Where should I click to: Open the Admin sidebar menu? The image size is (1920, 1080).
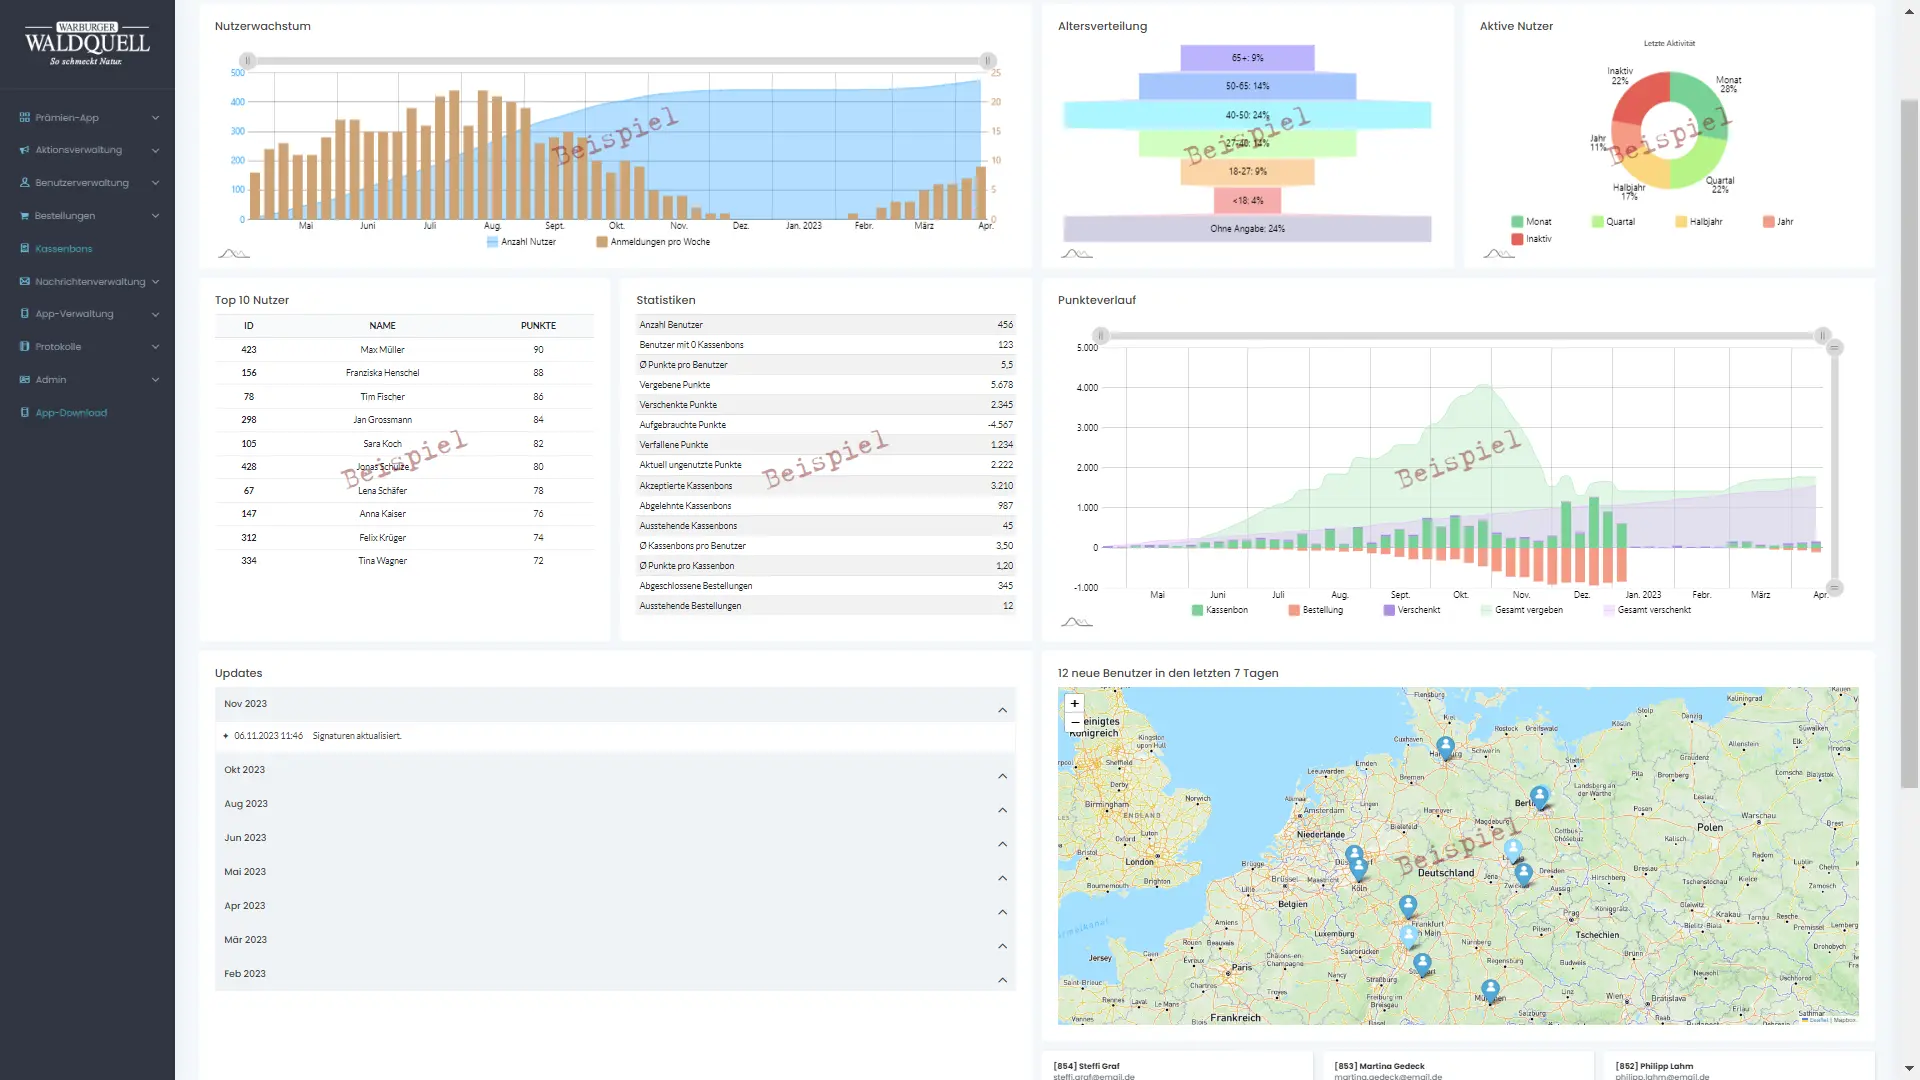[x=51, y=380]
